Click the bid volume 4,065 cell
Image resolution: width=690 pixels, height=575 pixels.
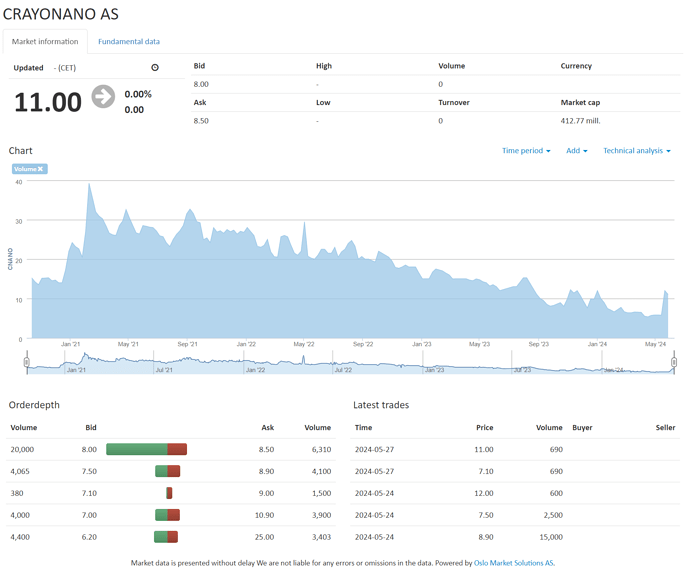pos(20,471)
